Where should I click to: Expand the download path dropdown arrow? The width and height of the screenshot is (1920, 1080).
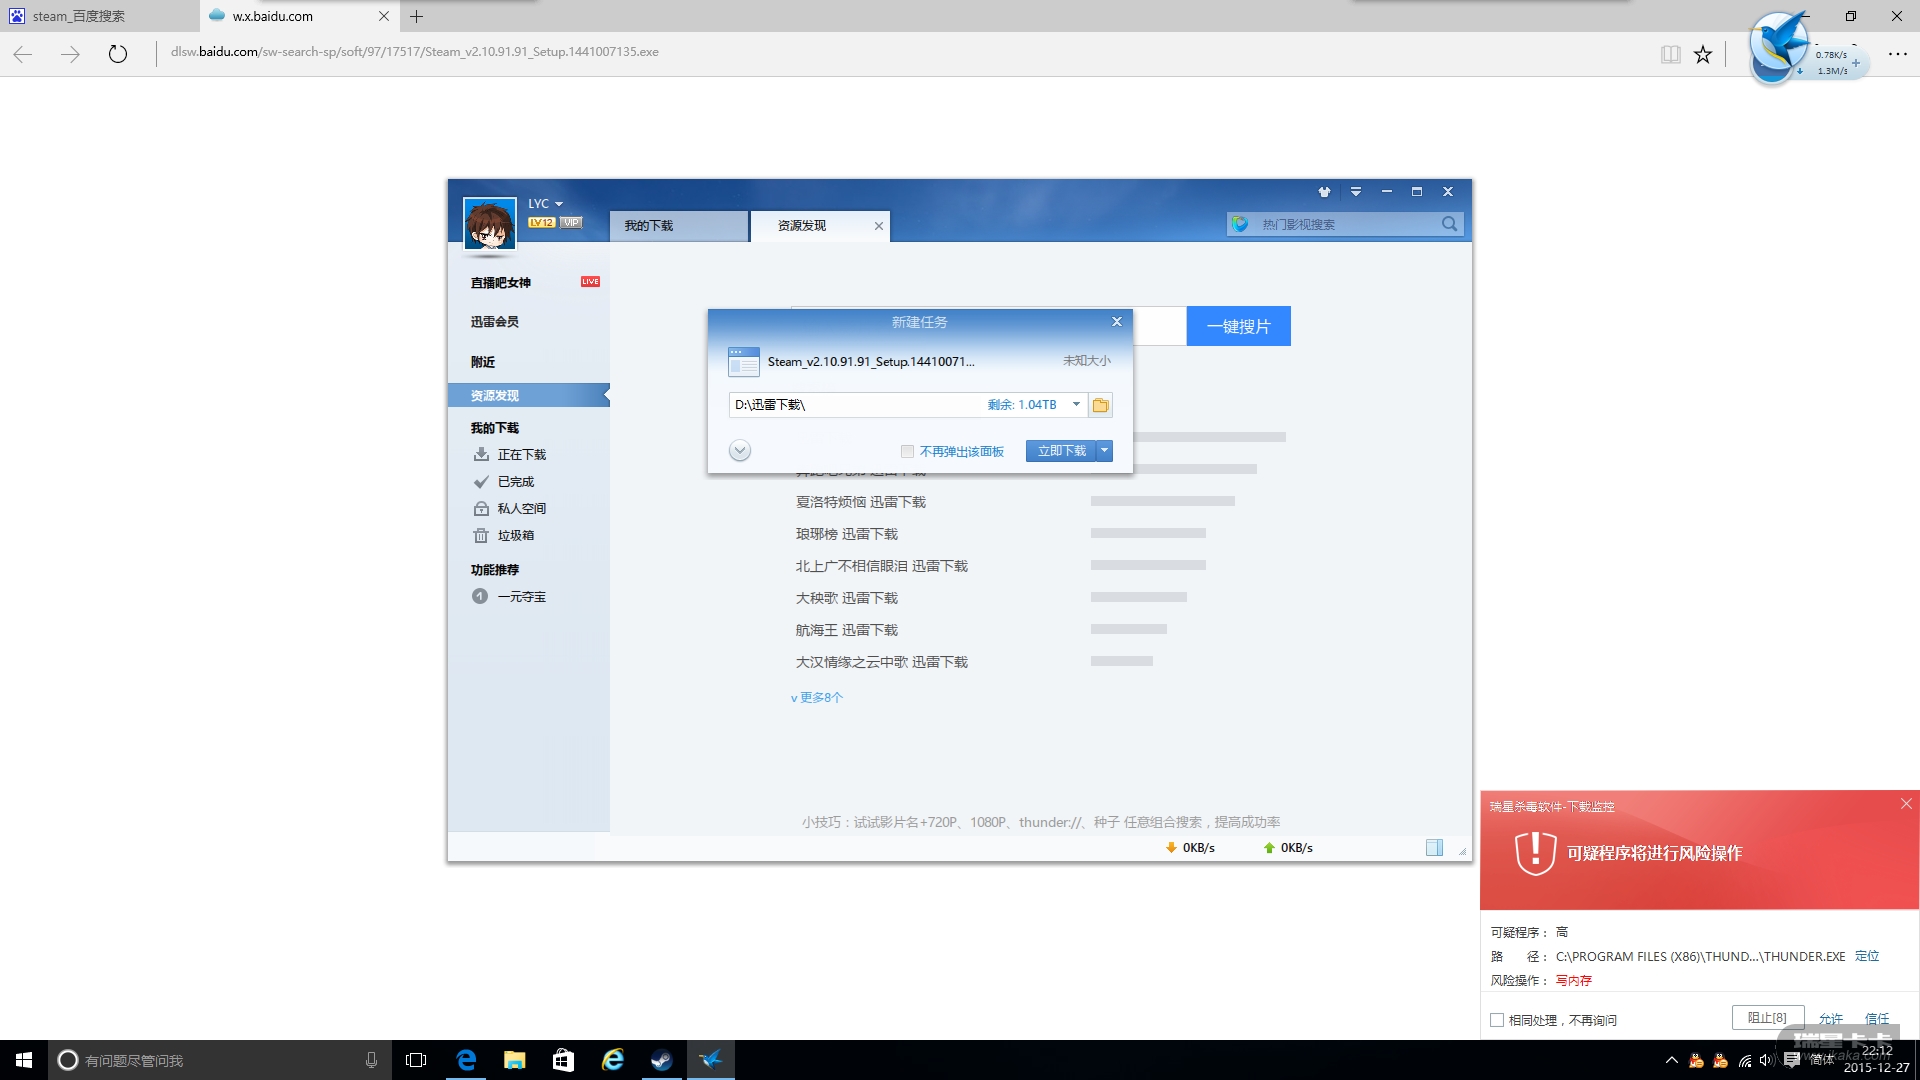(1076, 405)
